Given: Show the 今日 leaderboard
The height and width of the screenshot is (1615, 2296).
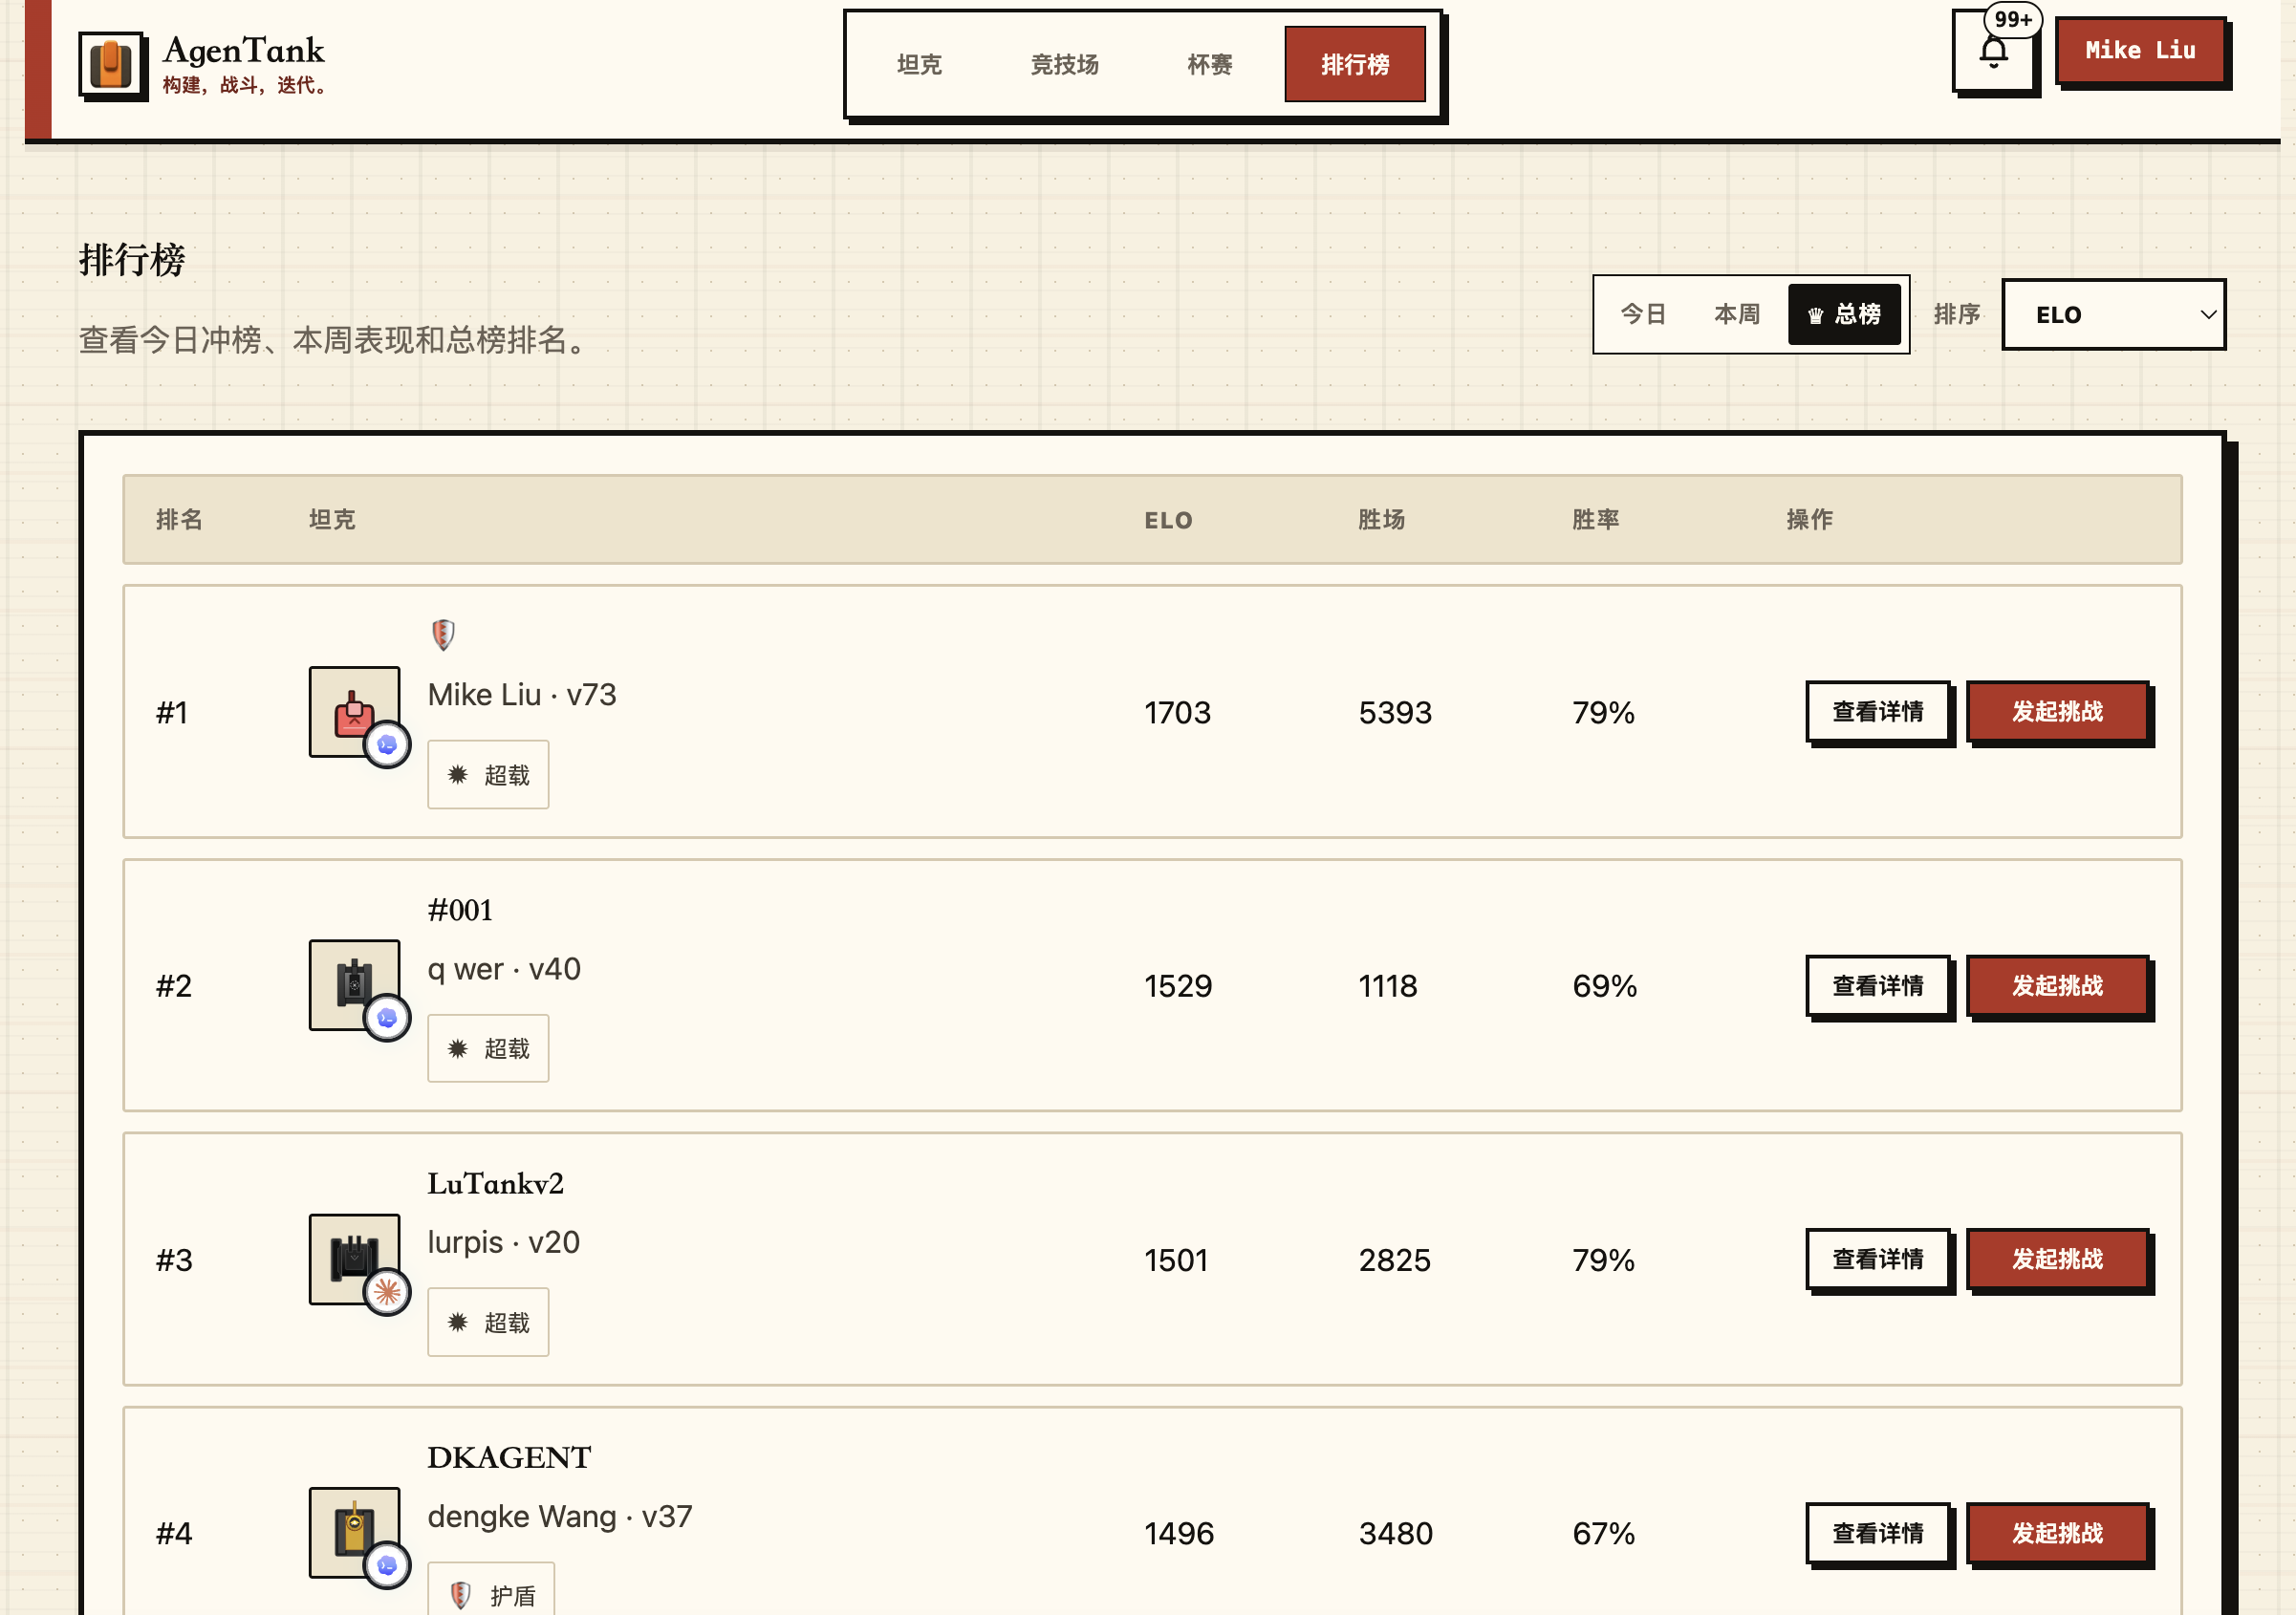Looking at the screenshot, I should pos(1643,314).
